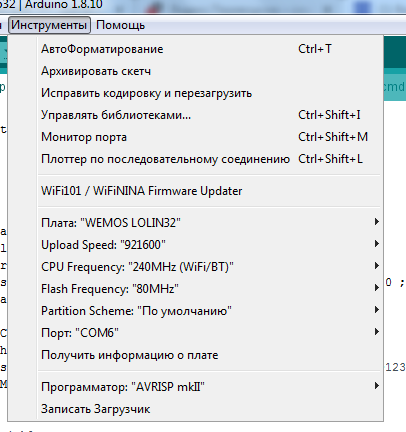Open the Помощь menu
Screen dimensions: 406x432
[120, 25]
